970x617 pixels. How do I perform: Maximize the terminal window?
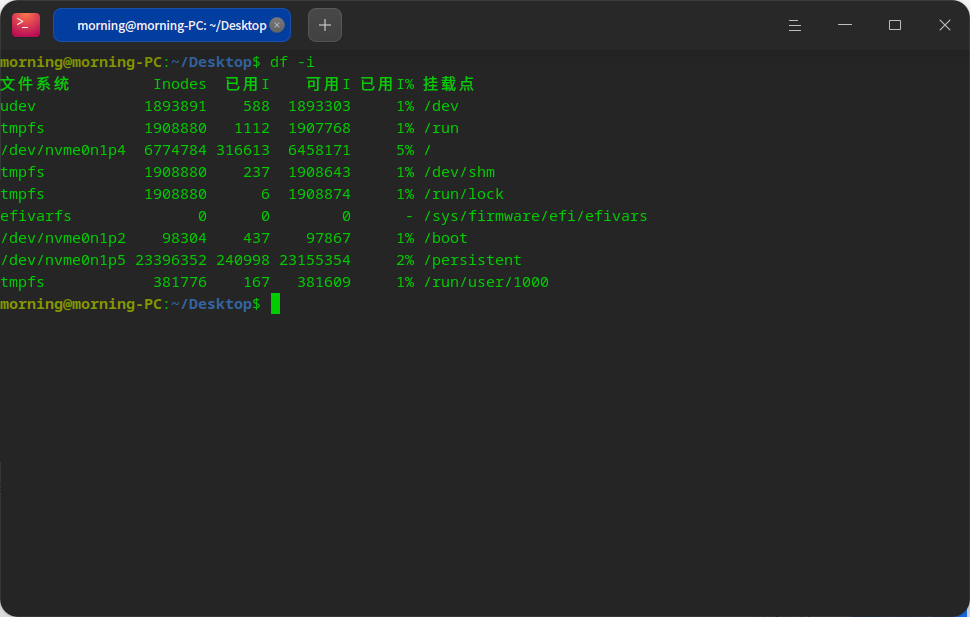[x=895, y=25]
